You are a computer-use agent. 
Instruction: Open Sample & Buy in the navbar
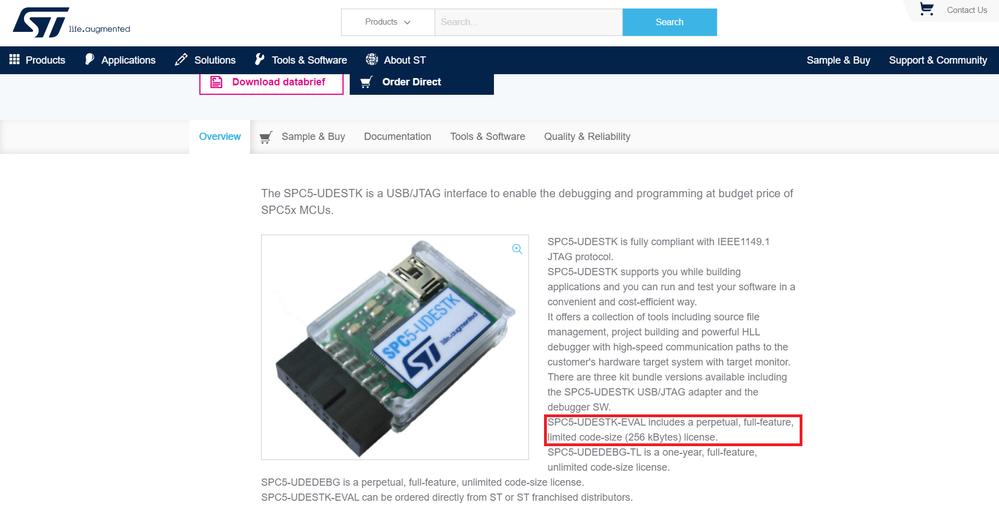838,60
